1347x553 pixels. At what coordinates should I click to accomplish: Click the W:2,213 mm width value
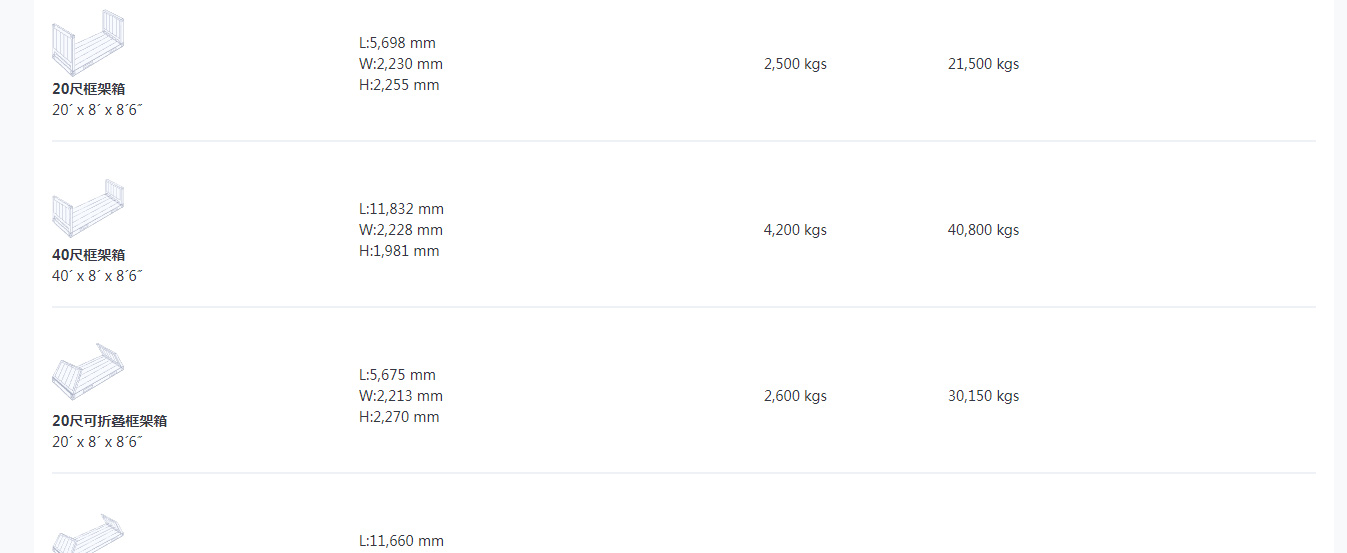click(x=401, y=396)
